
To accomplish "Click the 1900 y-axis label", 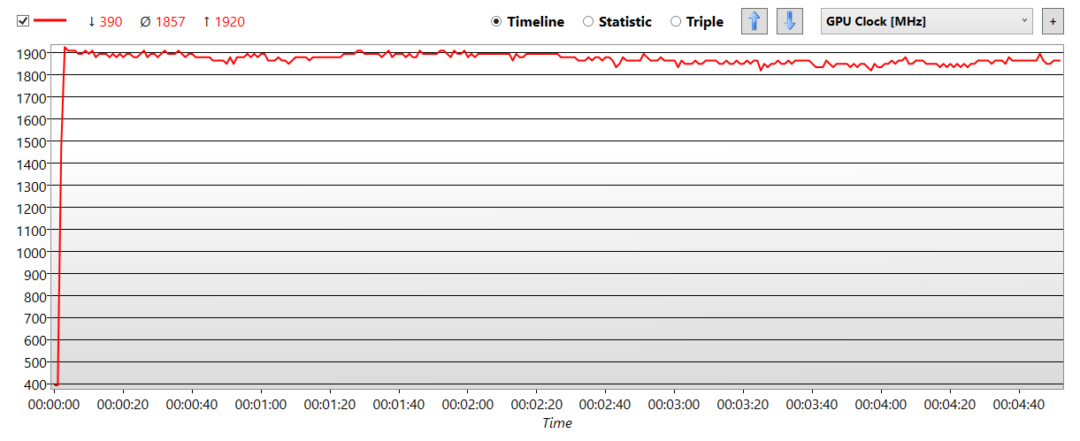I will coord(34,54).
